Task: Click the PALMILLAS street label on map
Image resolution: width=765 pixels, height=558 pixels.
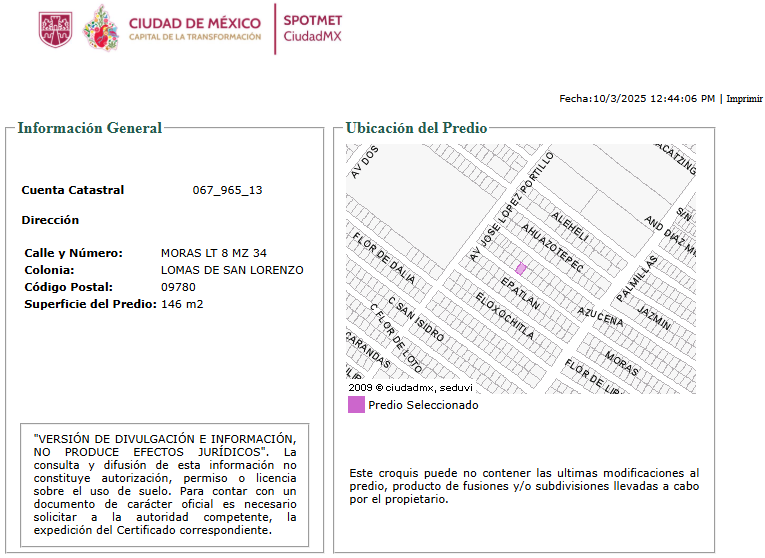Action: coord(637,279)
